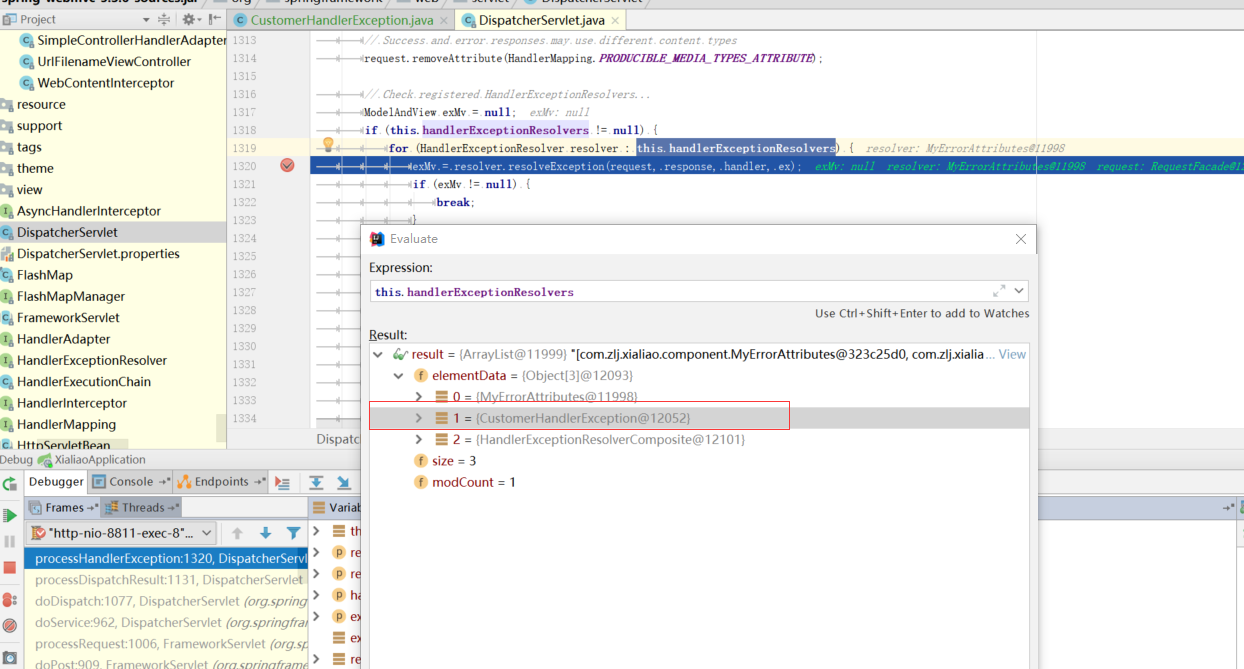Expand the Evaluate expression field icon
This screenshot has height=669, width=1244.
(999, 291)
